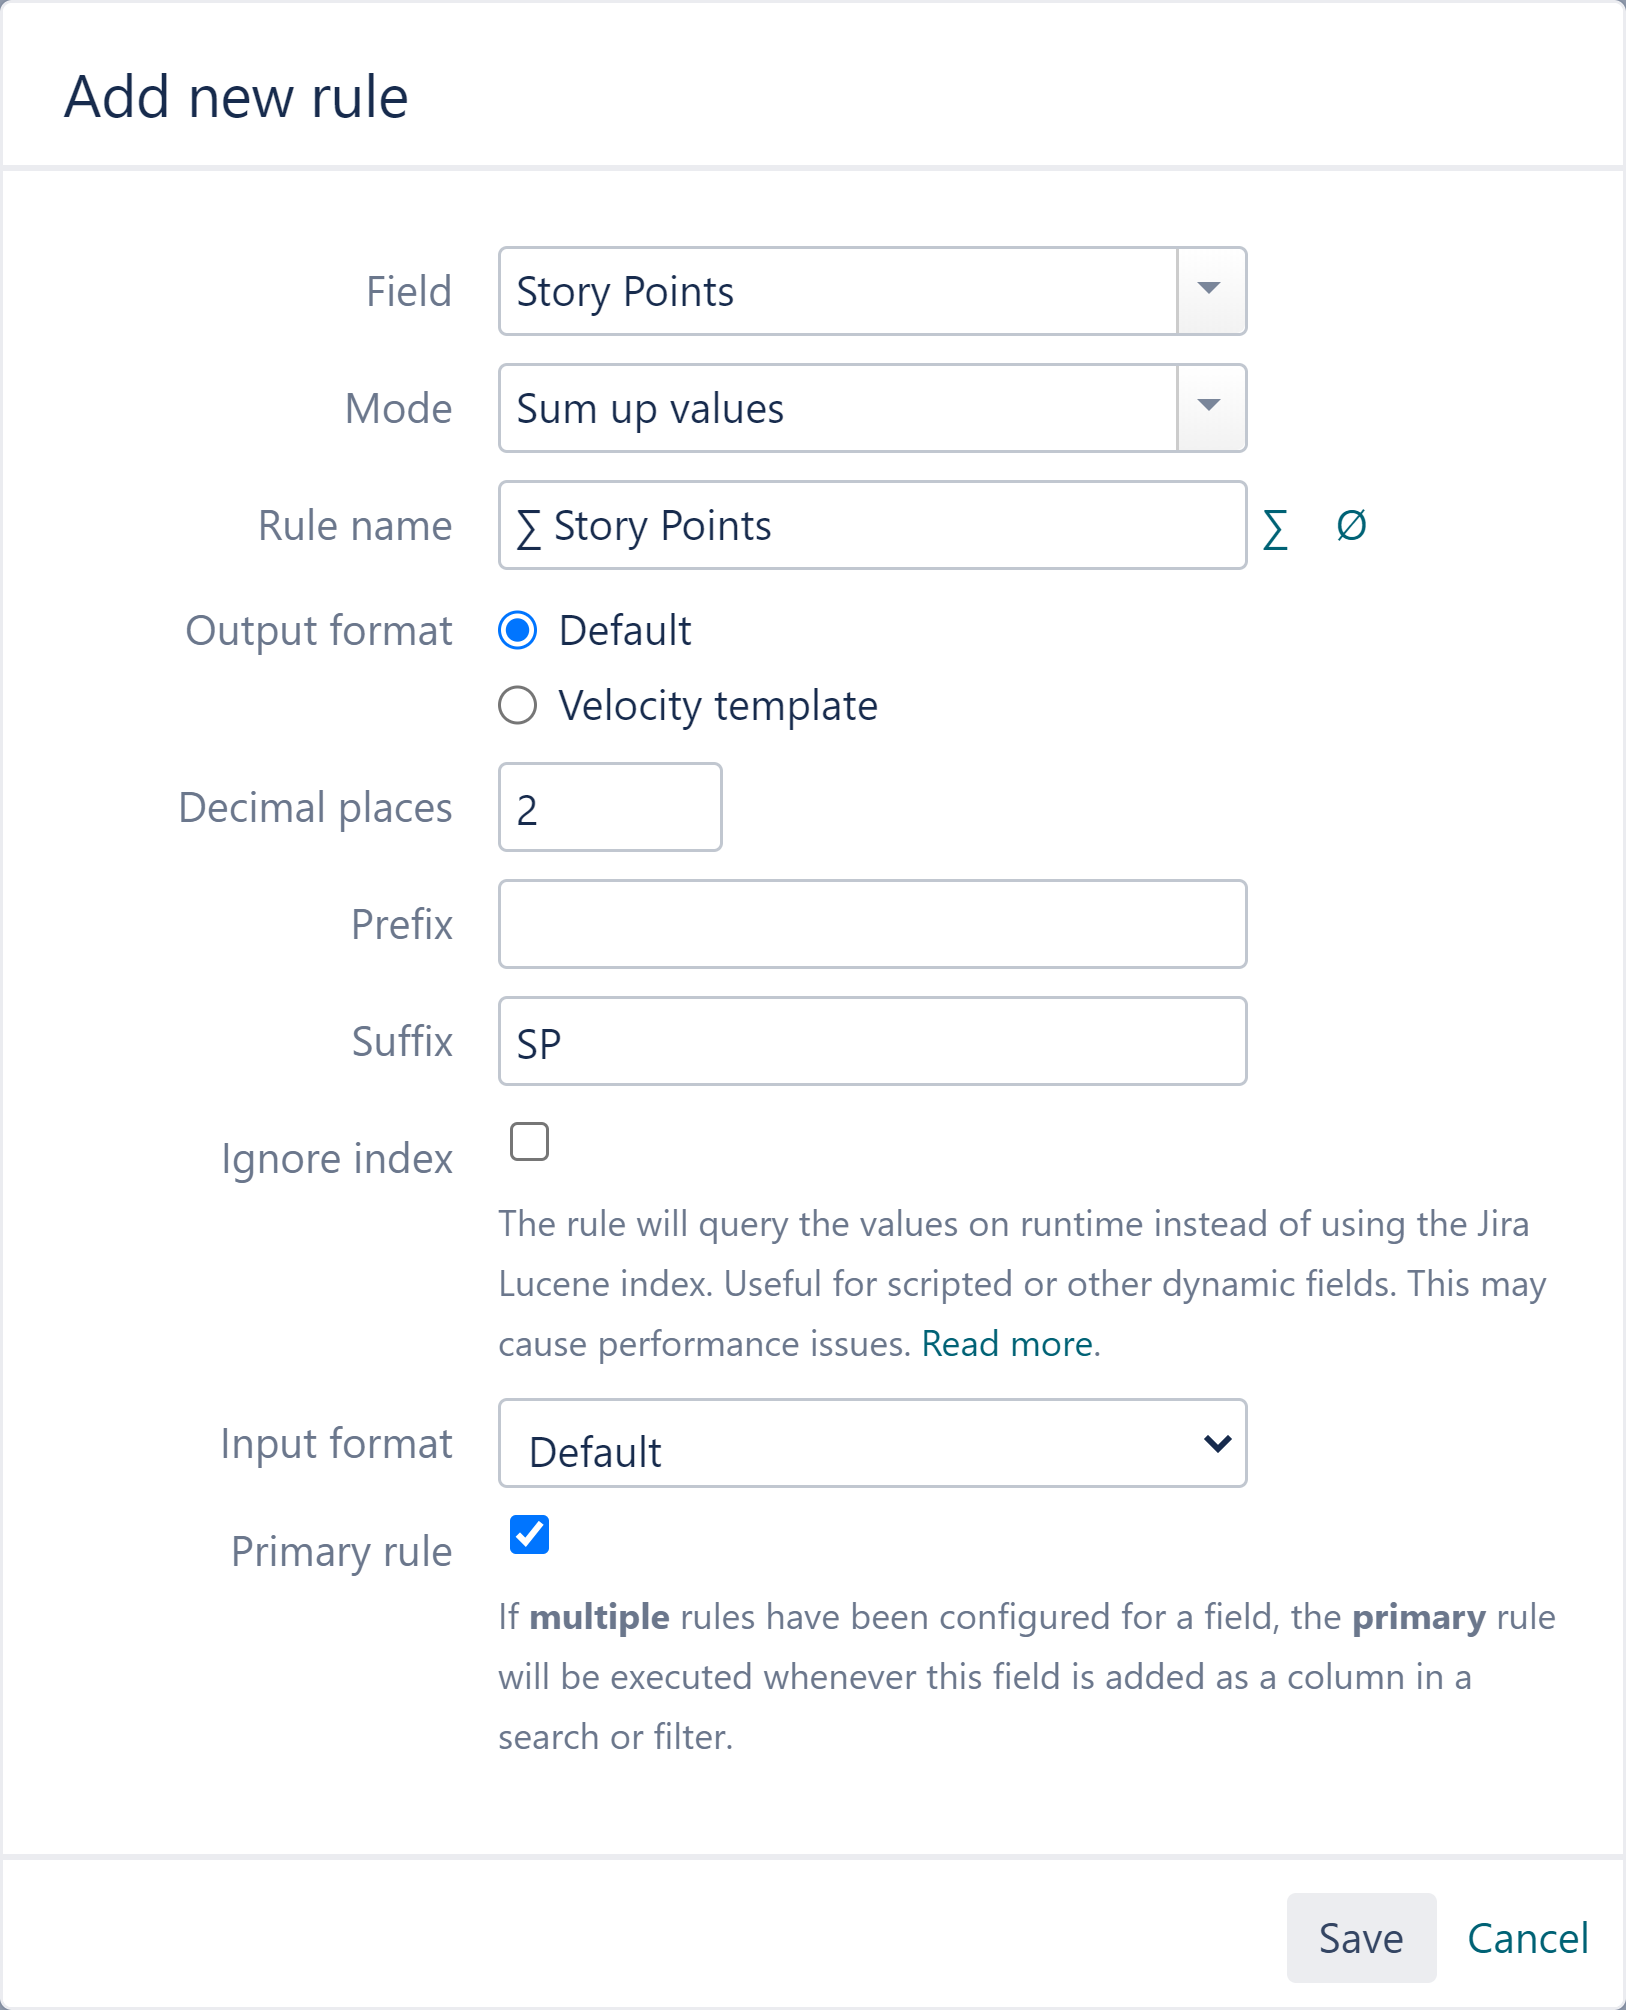1626x2010 pixels.
Task: Select the Default output format radio
Action: [518, 631]
